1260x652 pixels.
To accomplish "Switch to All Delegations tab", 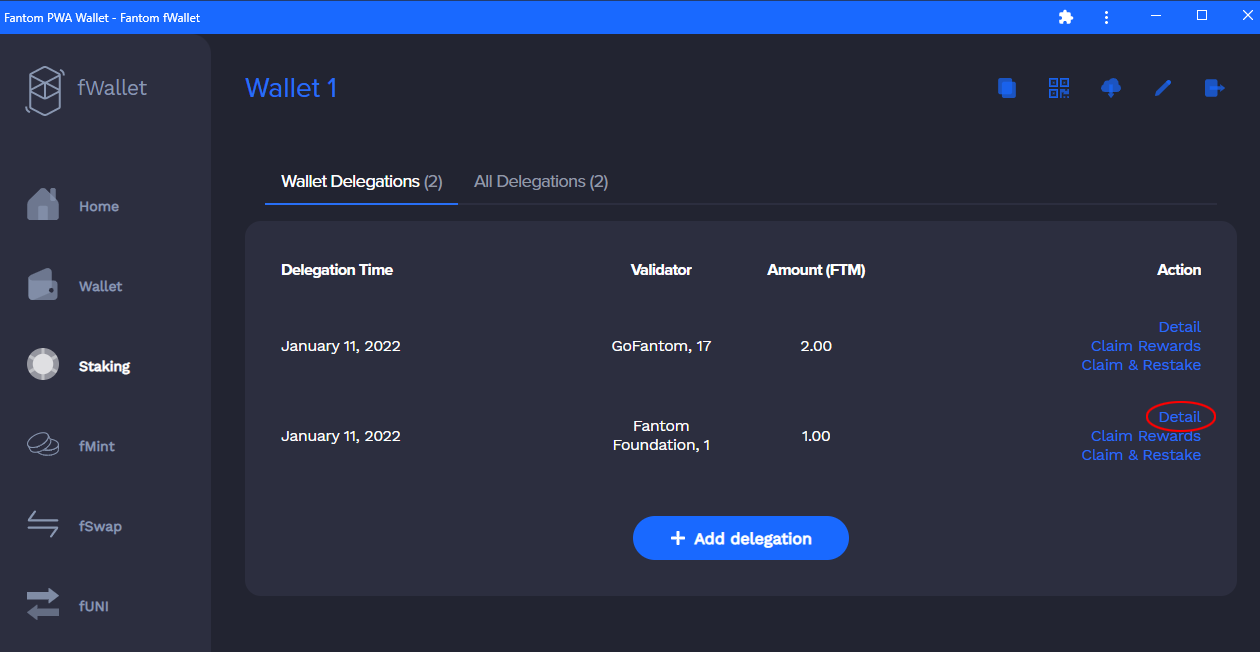I will [x=541, y=181].
